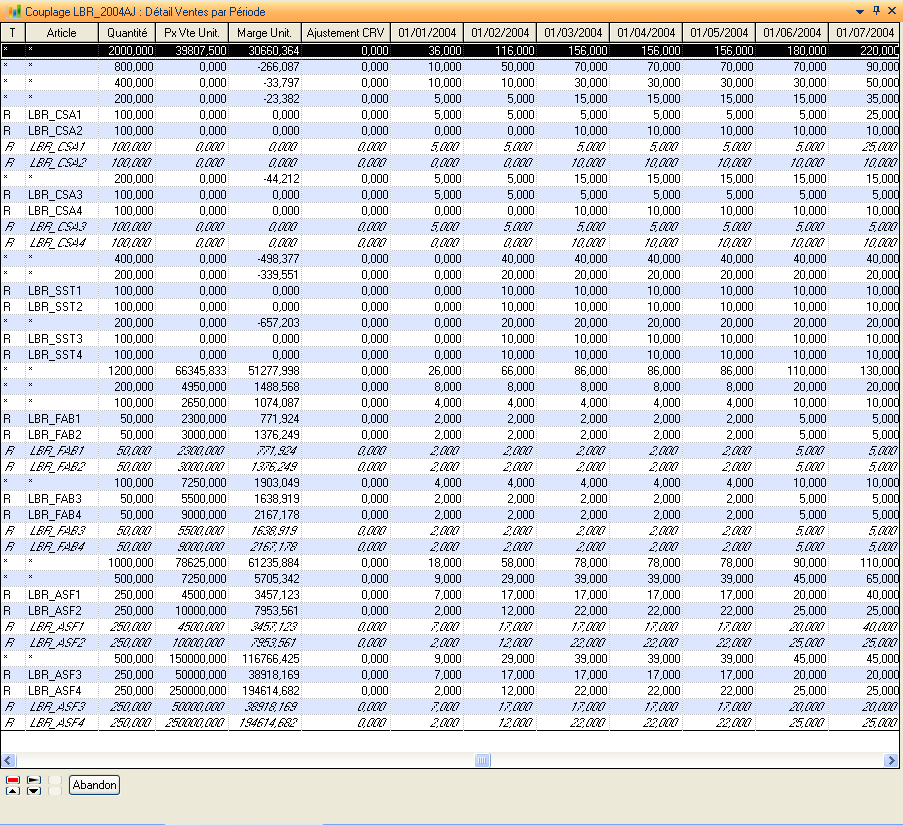Click the Article column header
Image resolution: width=903 pixels, height=825 pixels.
(x=61, y=33)
